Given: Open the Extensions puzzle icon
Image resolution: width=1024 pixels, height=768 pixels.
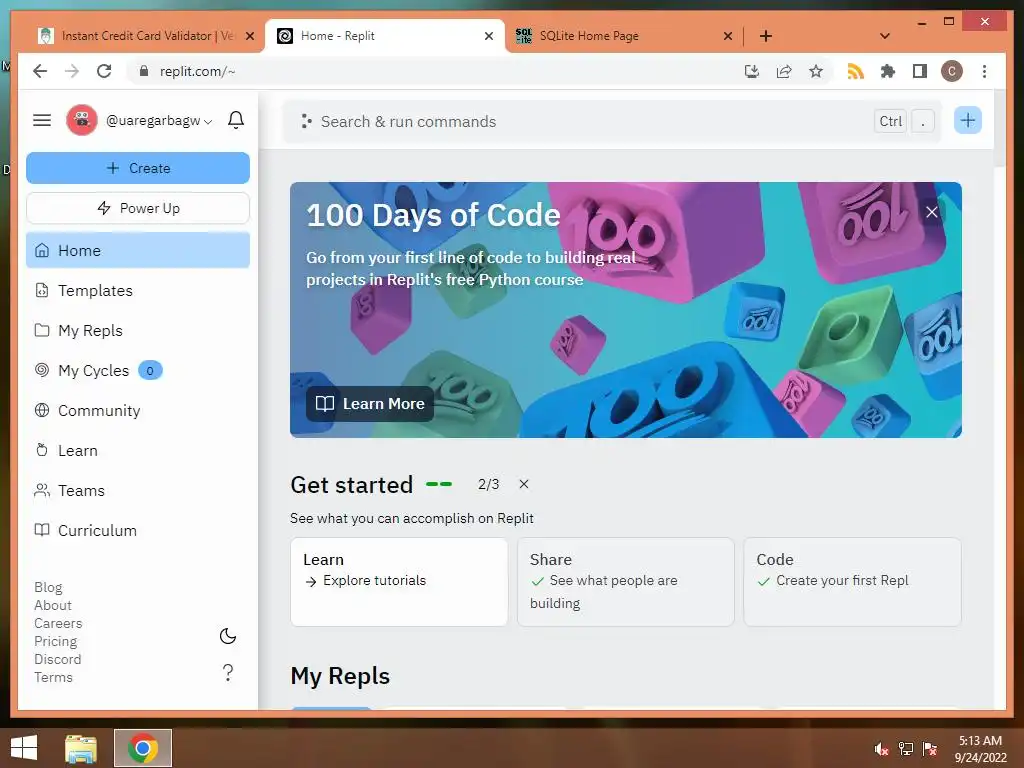Looking at the screenshot, I should coord(888,71).
